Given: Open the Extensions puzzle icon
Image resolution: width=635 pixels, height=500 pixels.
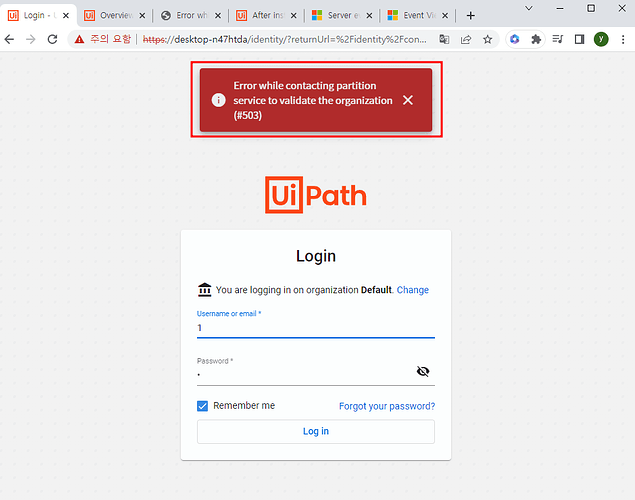Looking at the screenshot, I should [x=536, y=39].
